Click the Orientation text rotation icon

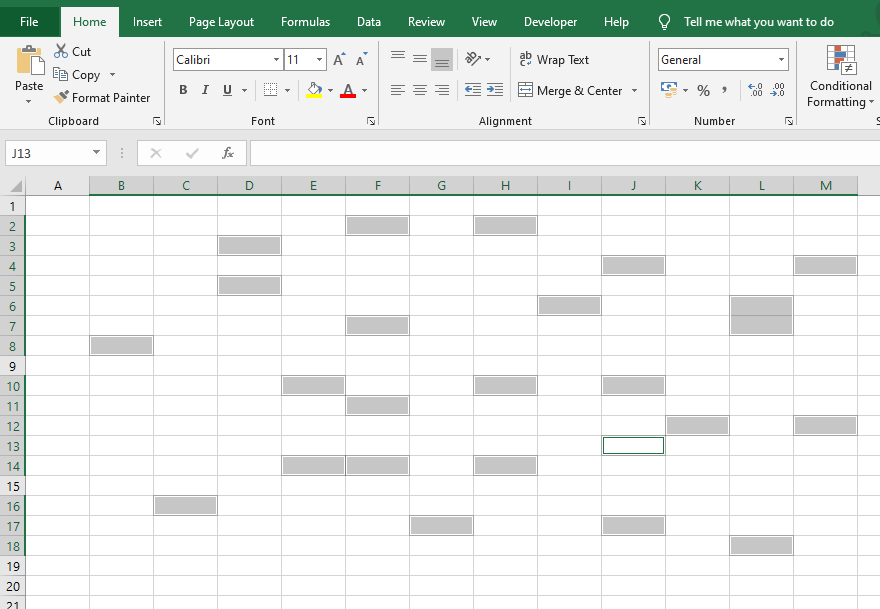[473, 58]
